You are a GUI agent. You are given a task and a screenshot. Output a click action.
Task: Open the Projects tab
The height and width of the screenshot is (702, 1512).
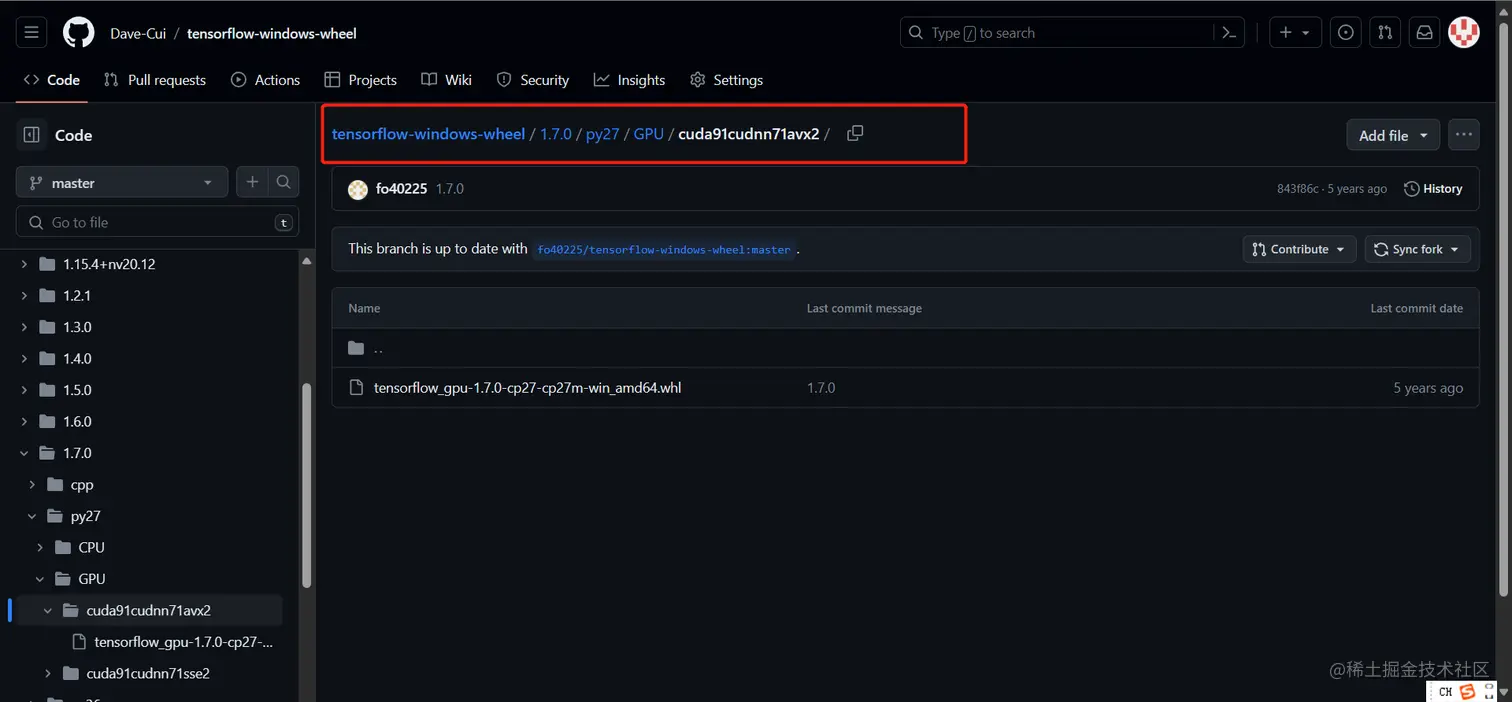click(x=361, y=80)
